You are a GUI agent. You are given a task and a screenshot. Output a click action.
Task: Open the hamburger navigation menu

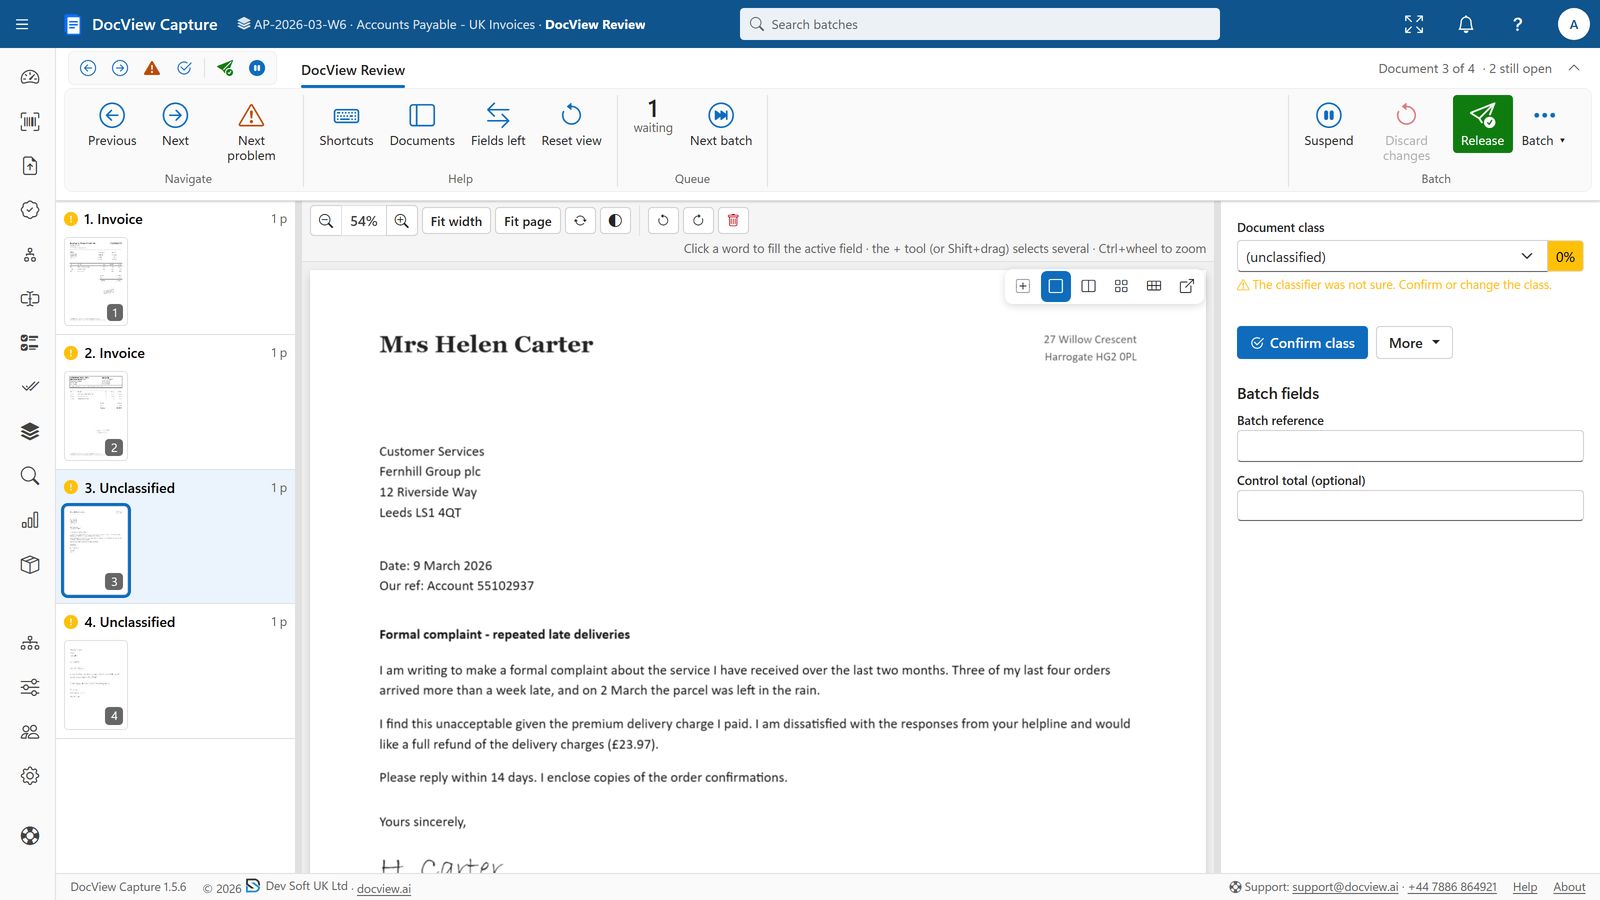(22, 24)
